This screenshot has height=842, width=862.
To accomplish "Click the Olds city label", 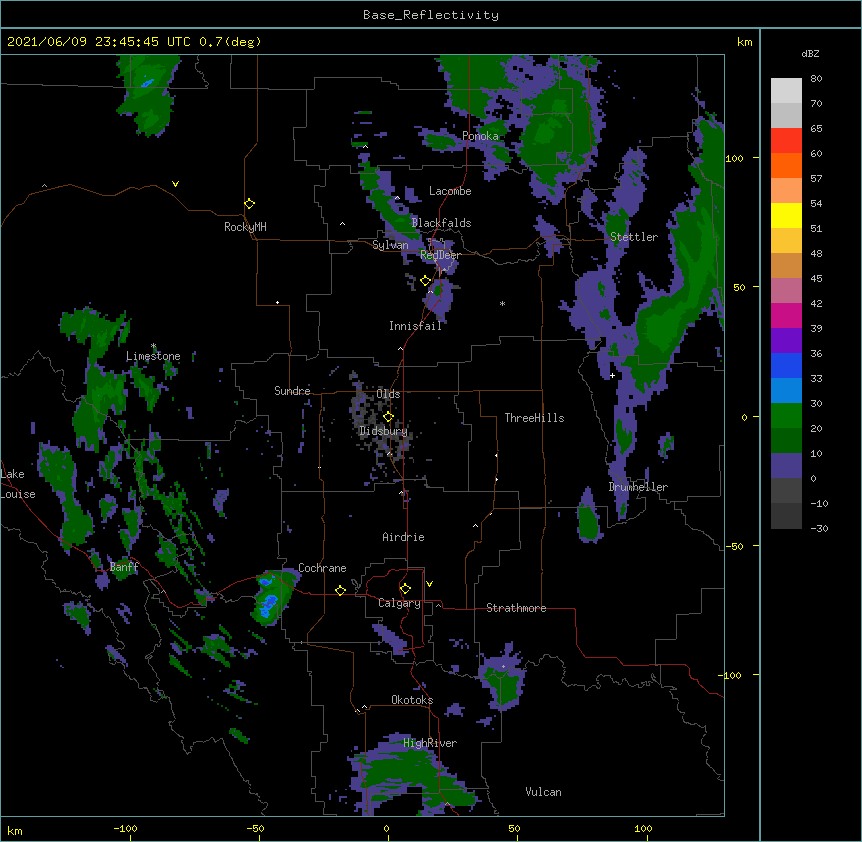I will pos(388,394).
